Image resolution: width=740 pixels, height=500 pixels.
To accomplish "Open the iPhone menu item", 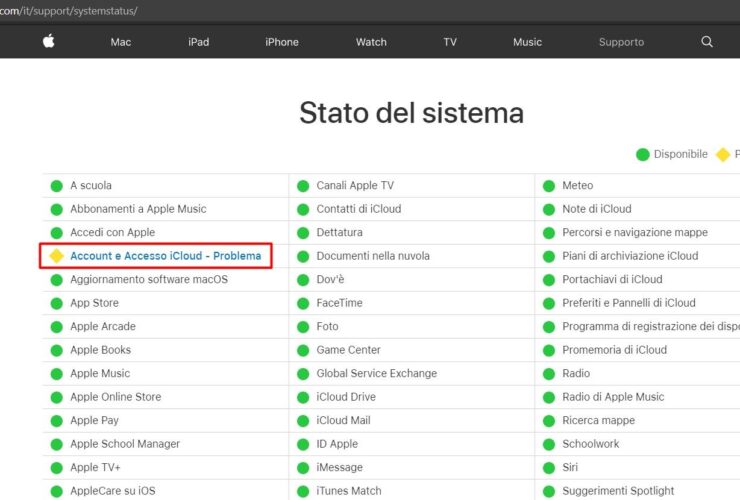I will point(282,42).
